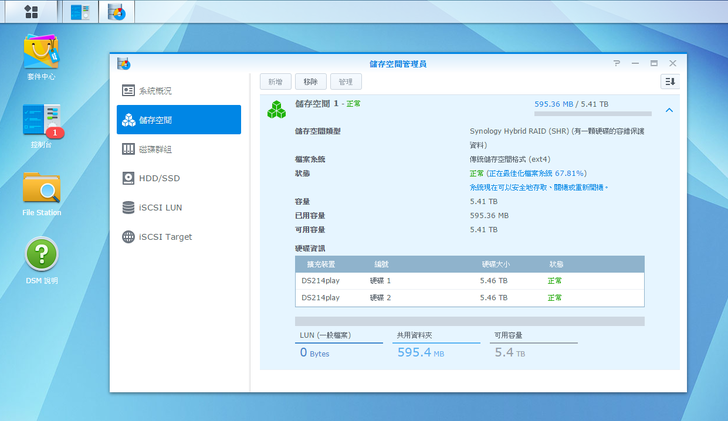This screenshot has height=421, width=728.
Task: Open 系統概況 overview section
Action: pyautogui.click(x=178, y=91)
